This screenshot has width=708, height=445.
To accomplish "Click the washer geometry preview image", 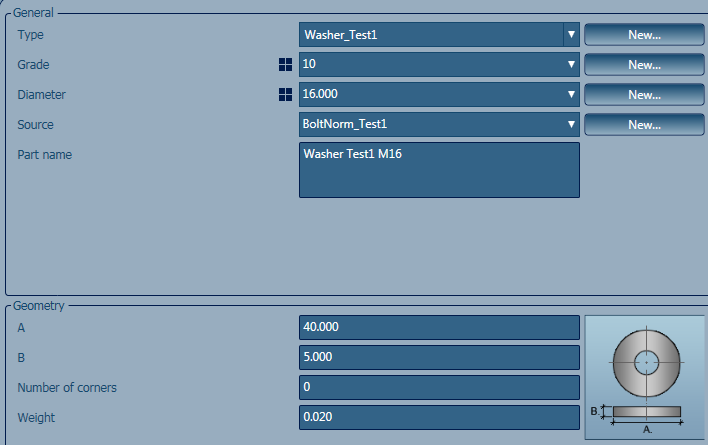I will pyautogui.click(x=645, y=377).
